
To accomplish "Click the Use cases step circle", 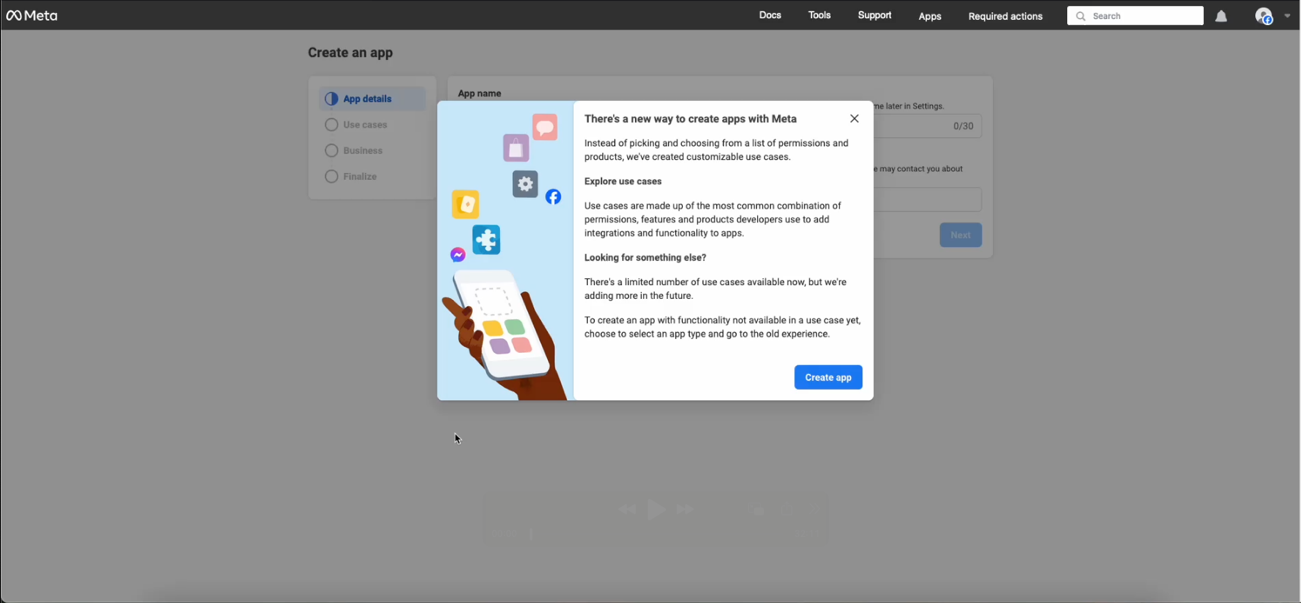I will tap(331, 125).
